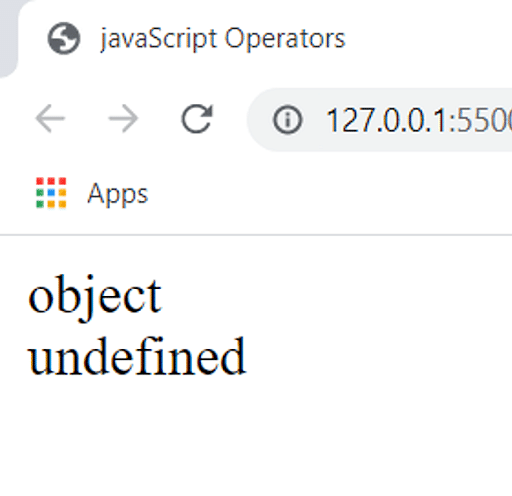Reload the current page
Screen dimensions: 512x496
pos(197,119)
